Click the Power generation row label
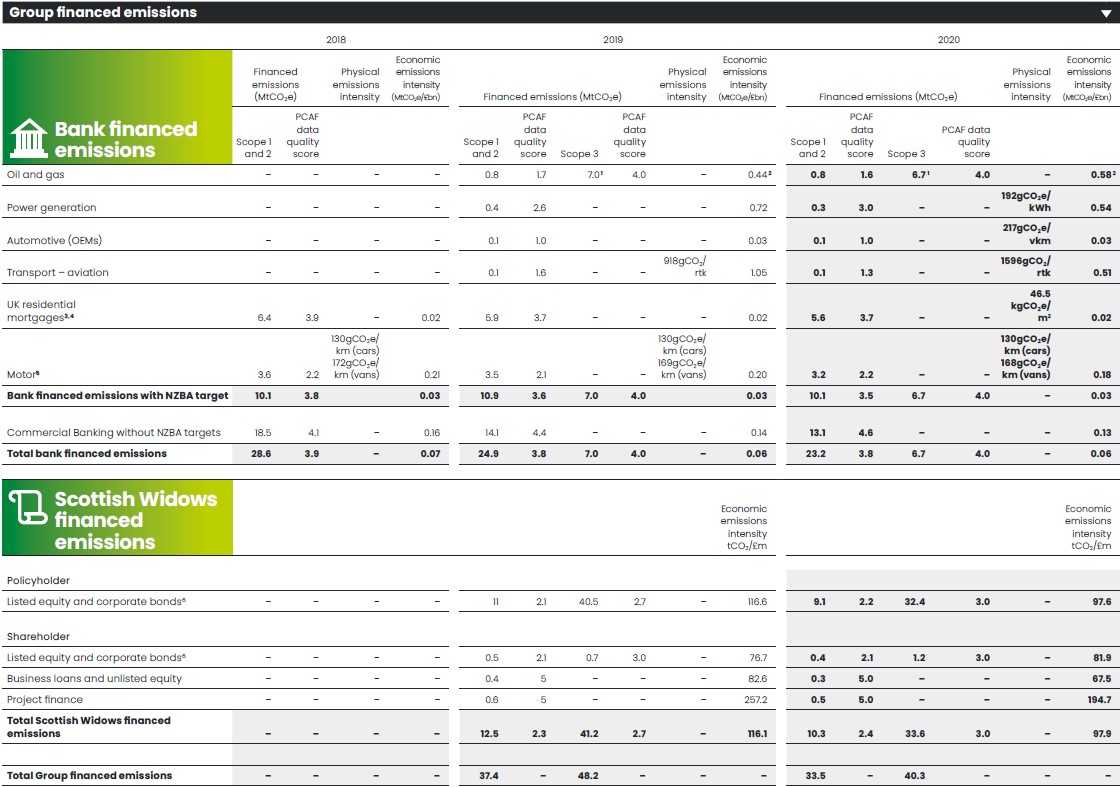The height and width of the screenshot is (787, 1120). click(52, 208)
